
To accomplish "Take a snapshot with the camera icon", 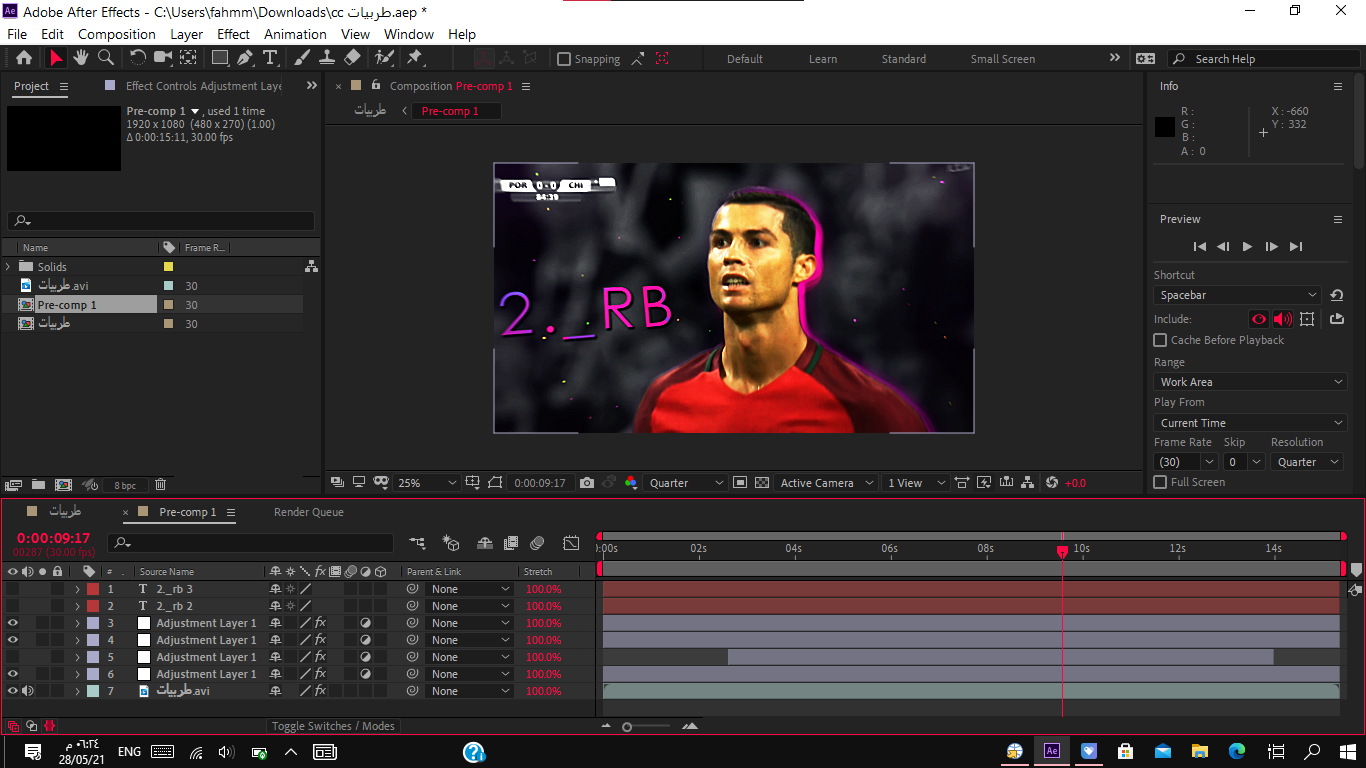I will [x=587, y=483].
